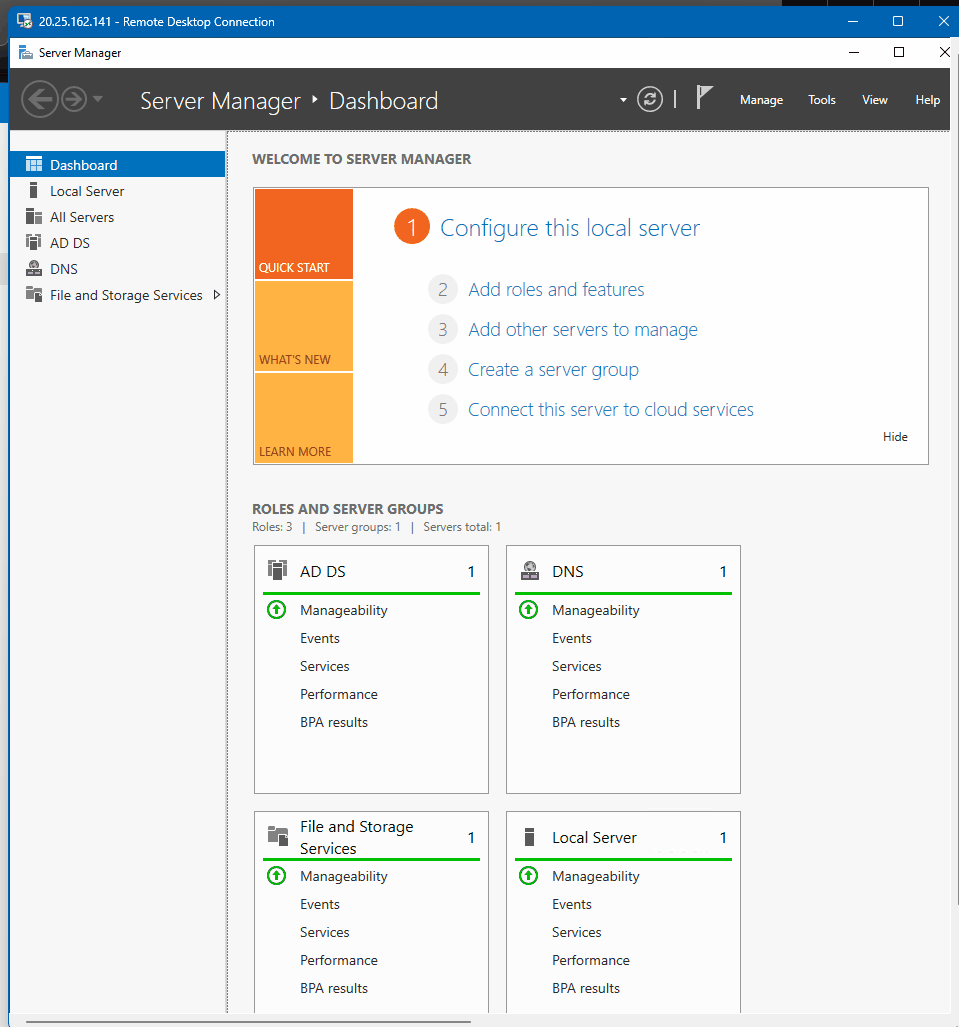
Task: Open the DNS tile title
Action: click(567, 572)
